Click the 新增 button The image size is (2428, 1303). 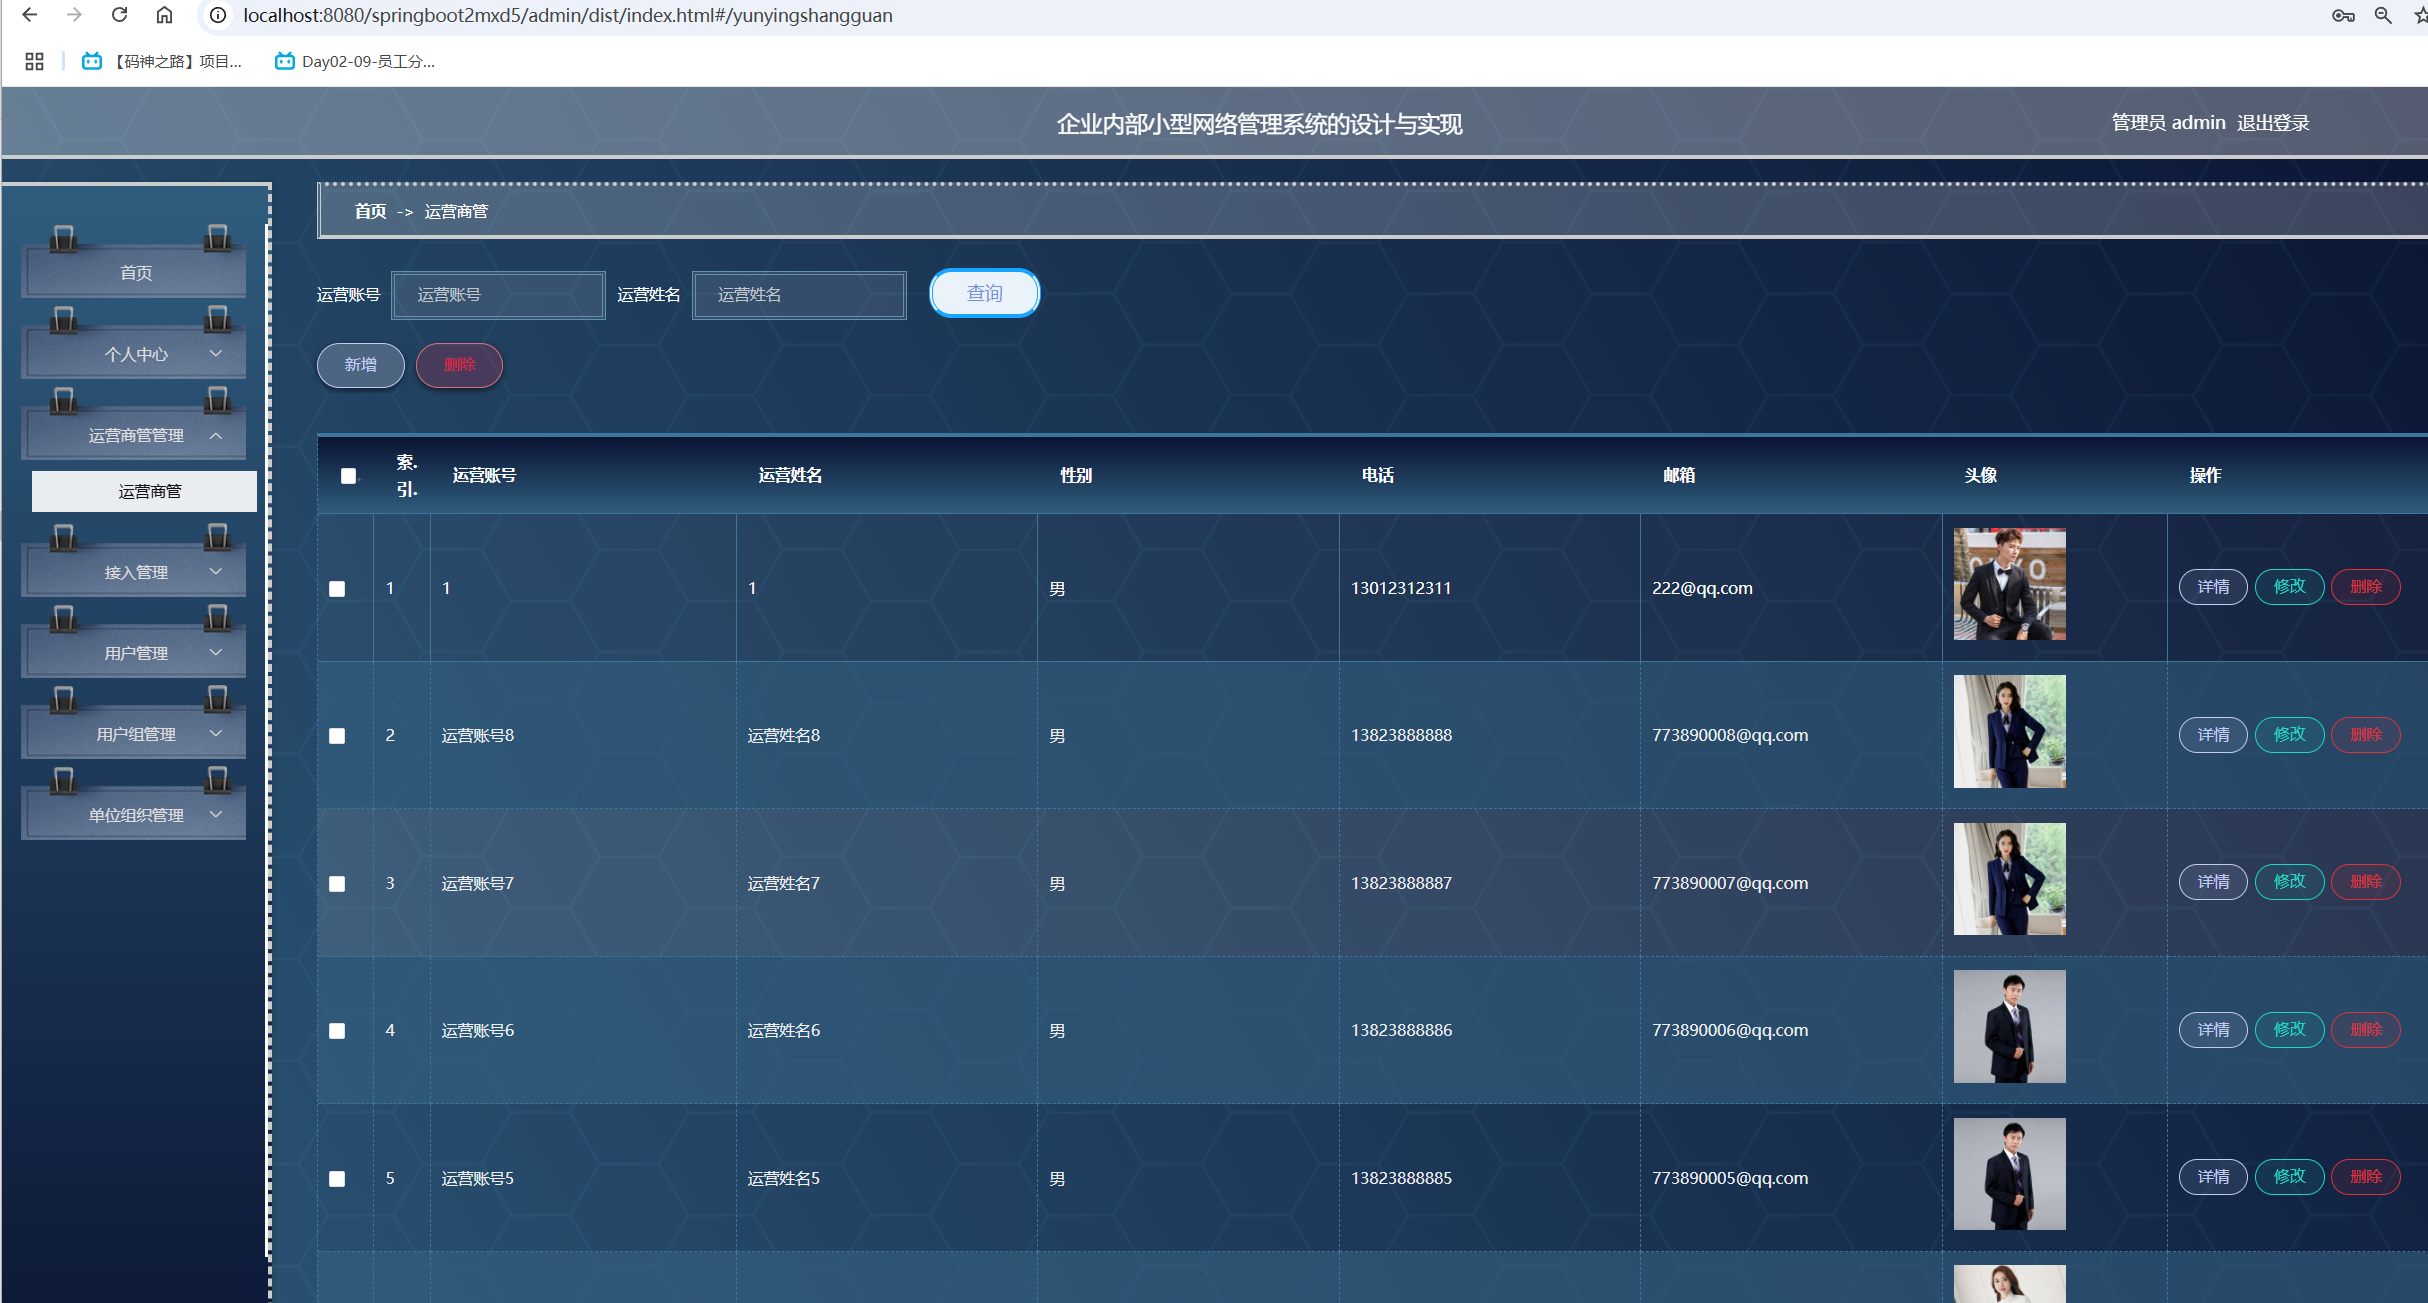click(x=361, y=365)
